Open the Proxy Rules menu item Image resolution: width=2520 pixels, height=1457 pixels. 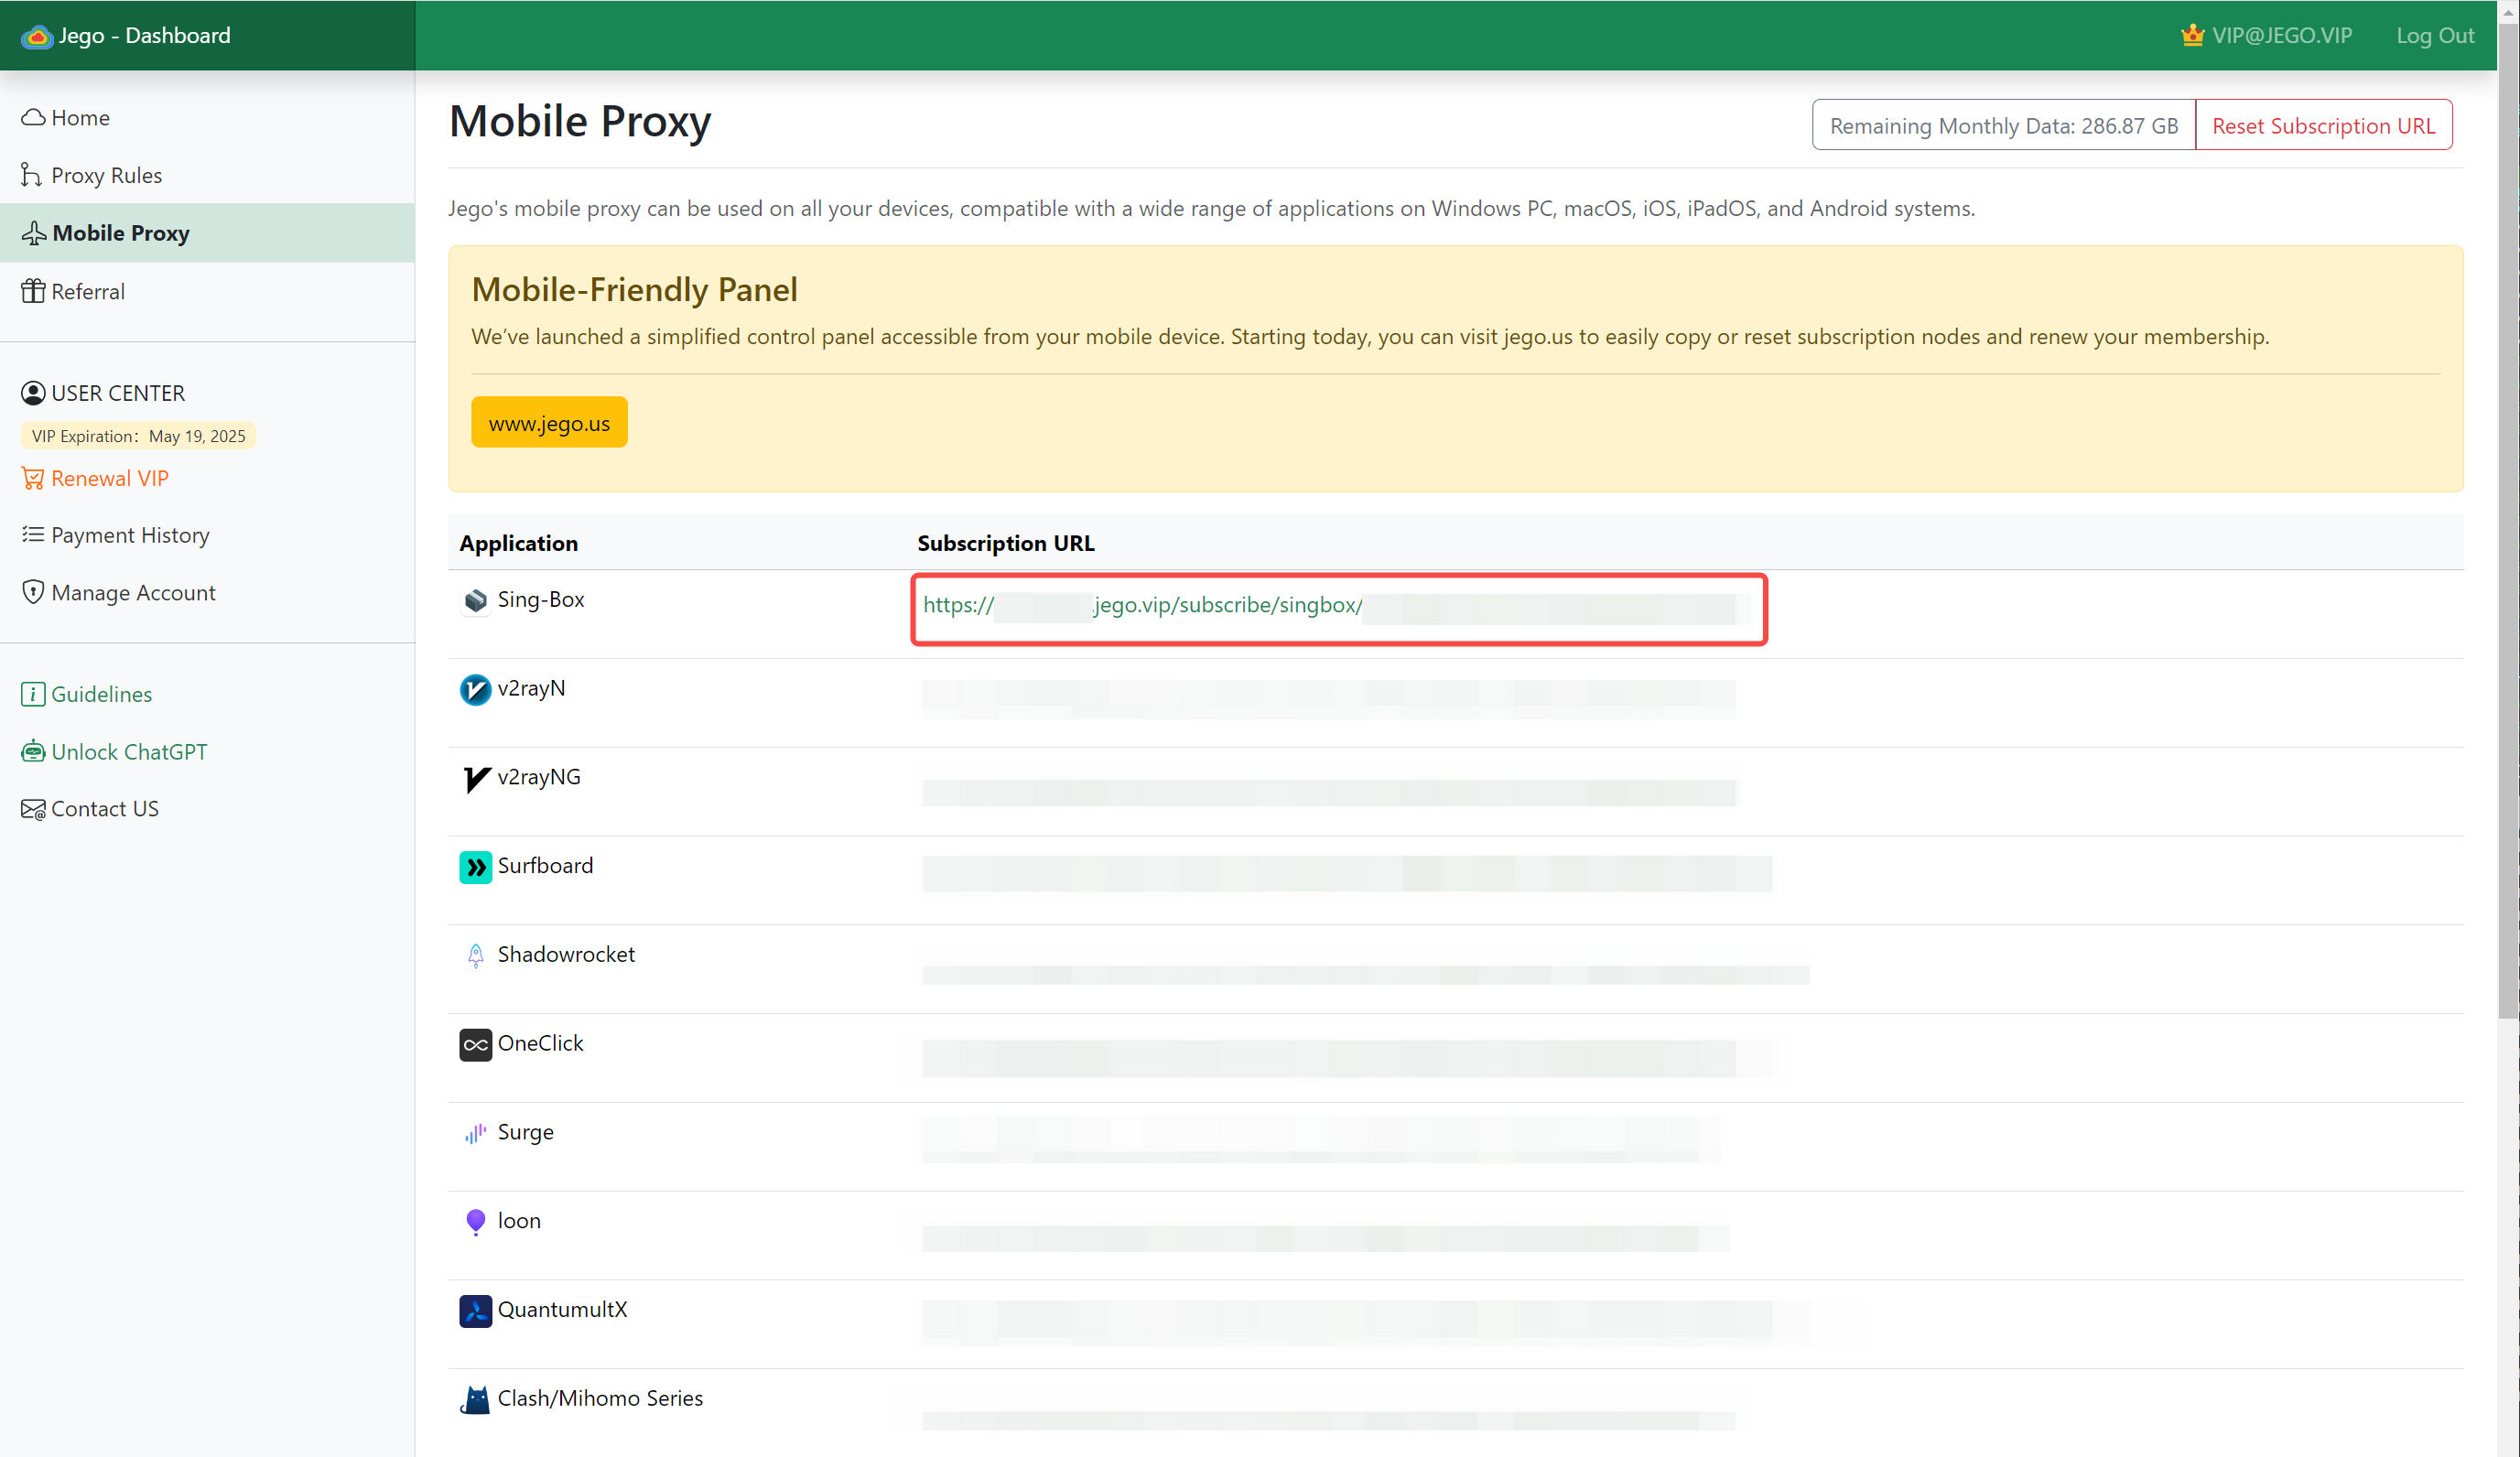pyautogui.click(x=207, y=175)
